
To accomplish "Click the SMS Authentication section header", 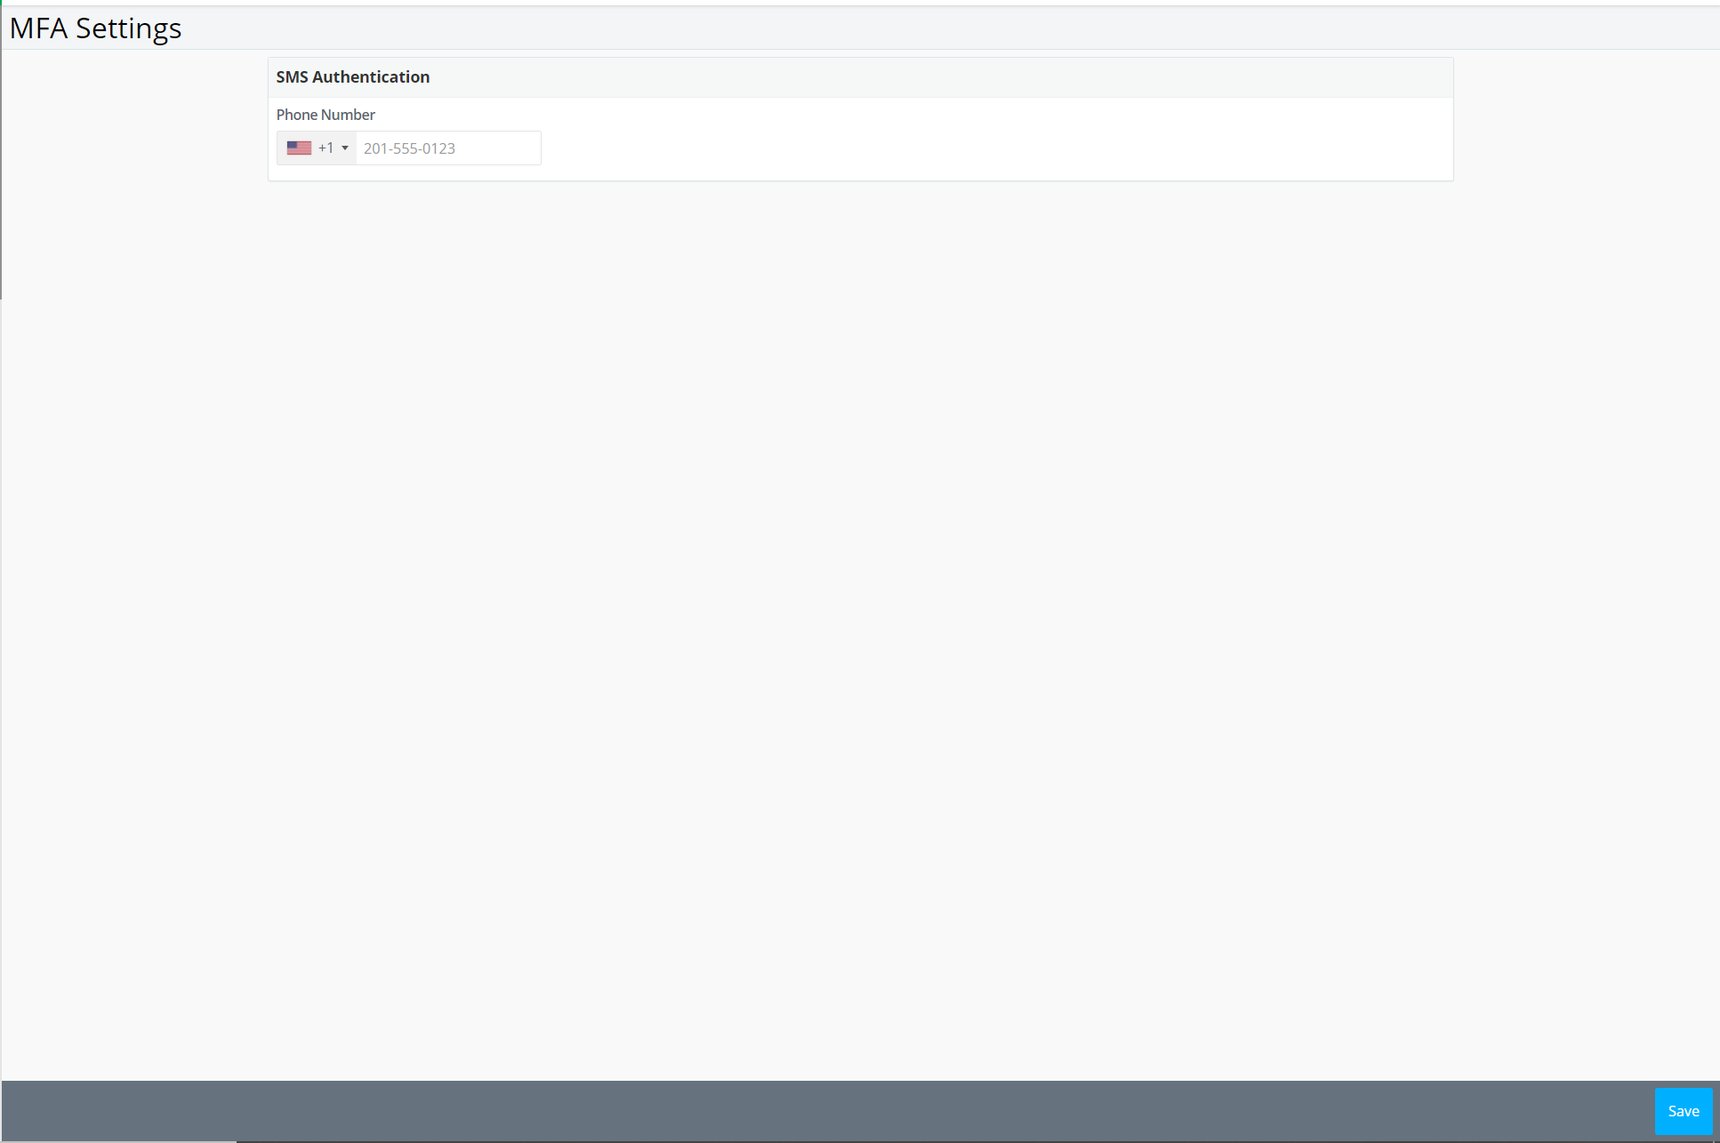I will [x=353, y=76].
